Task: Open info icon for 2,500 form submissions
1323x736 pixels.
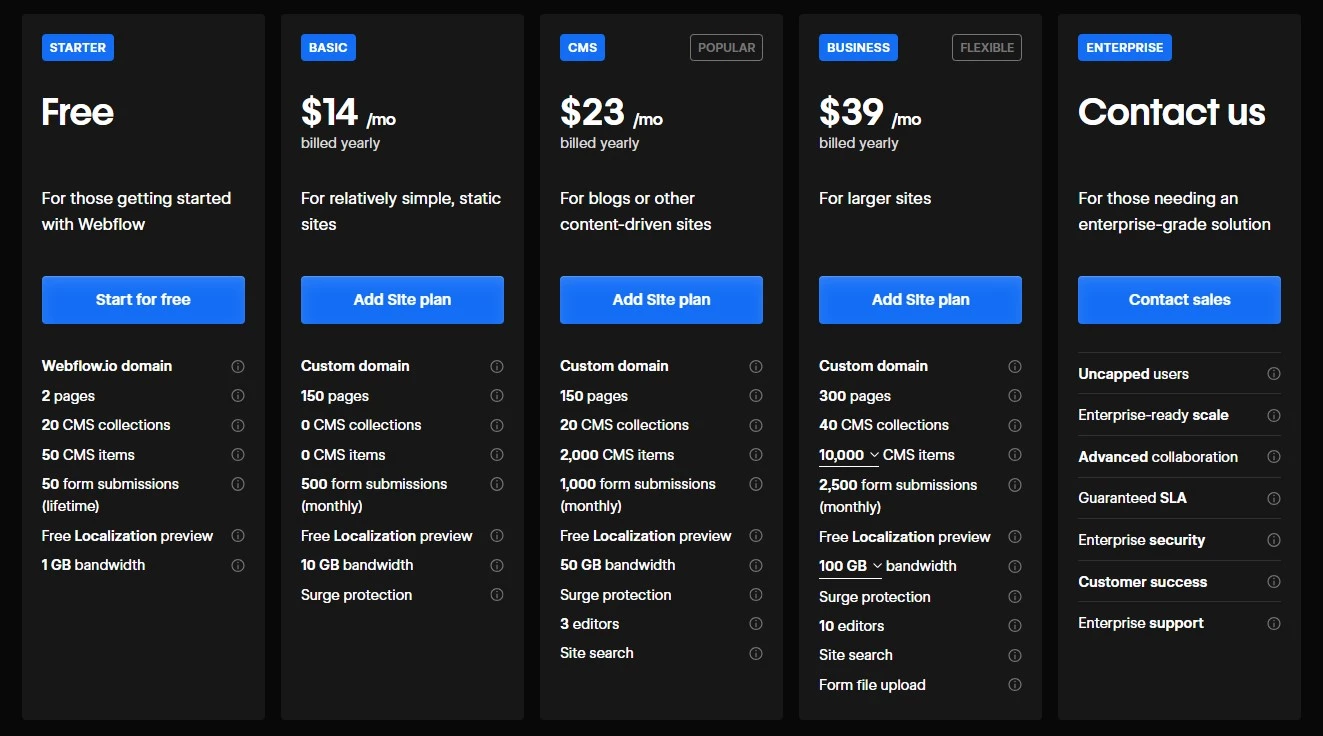Action: pos(1015,485)
